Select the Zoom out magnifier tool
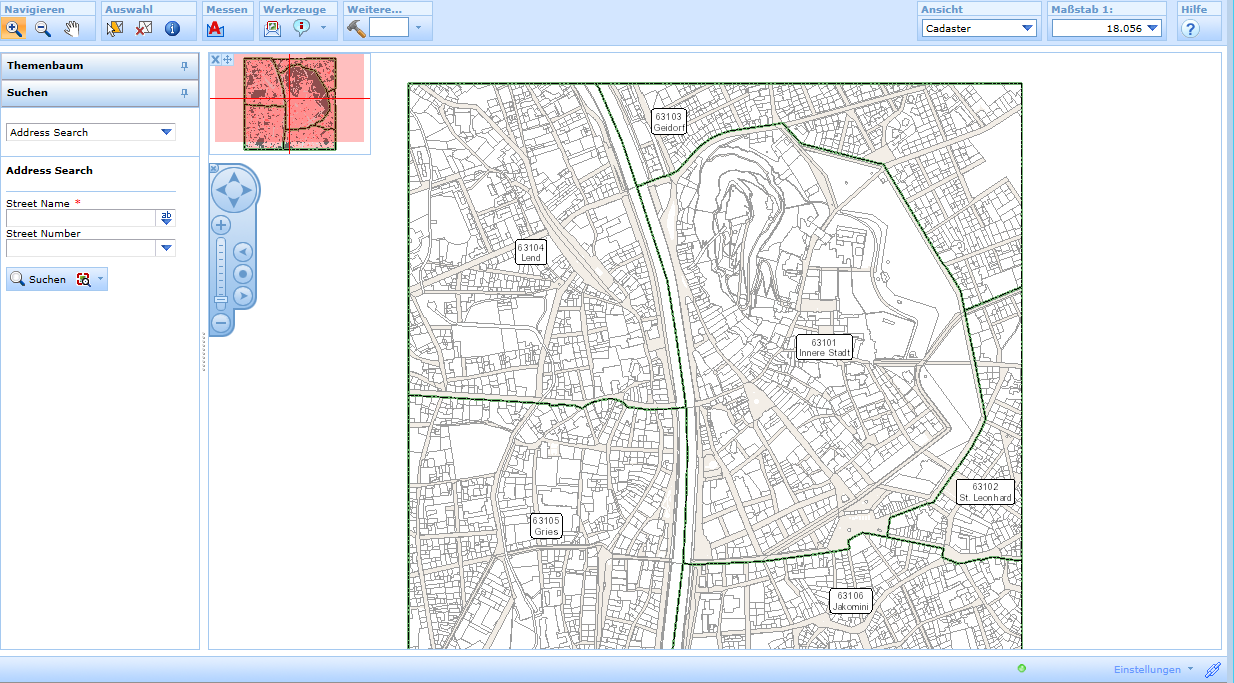The height and width of the screenshot is (683, 1234). [x=42, y=29]
